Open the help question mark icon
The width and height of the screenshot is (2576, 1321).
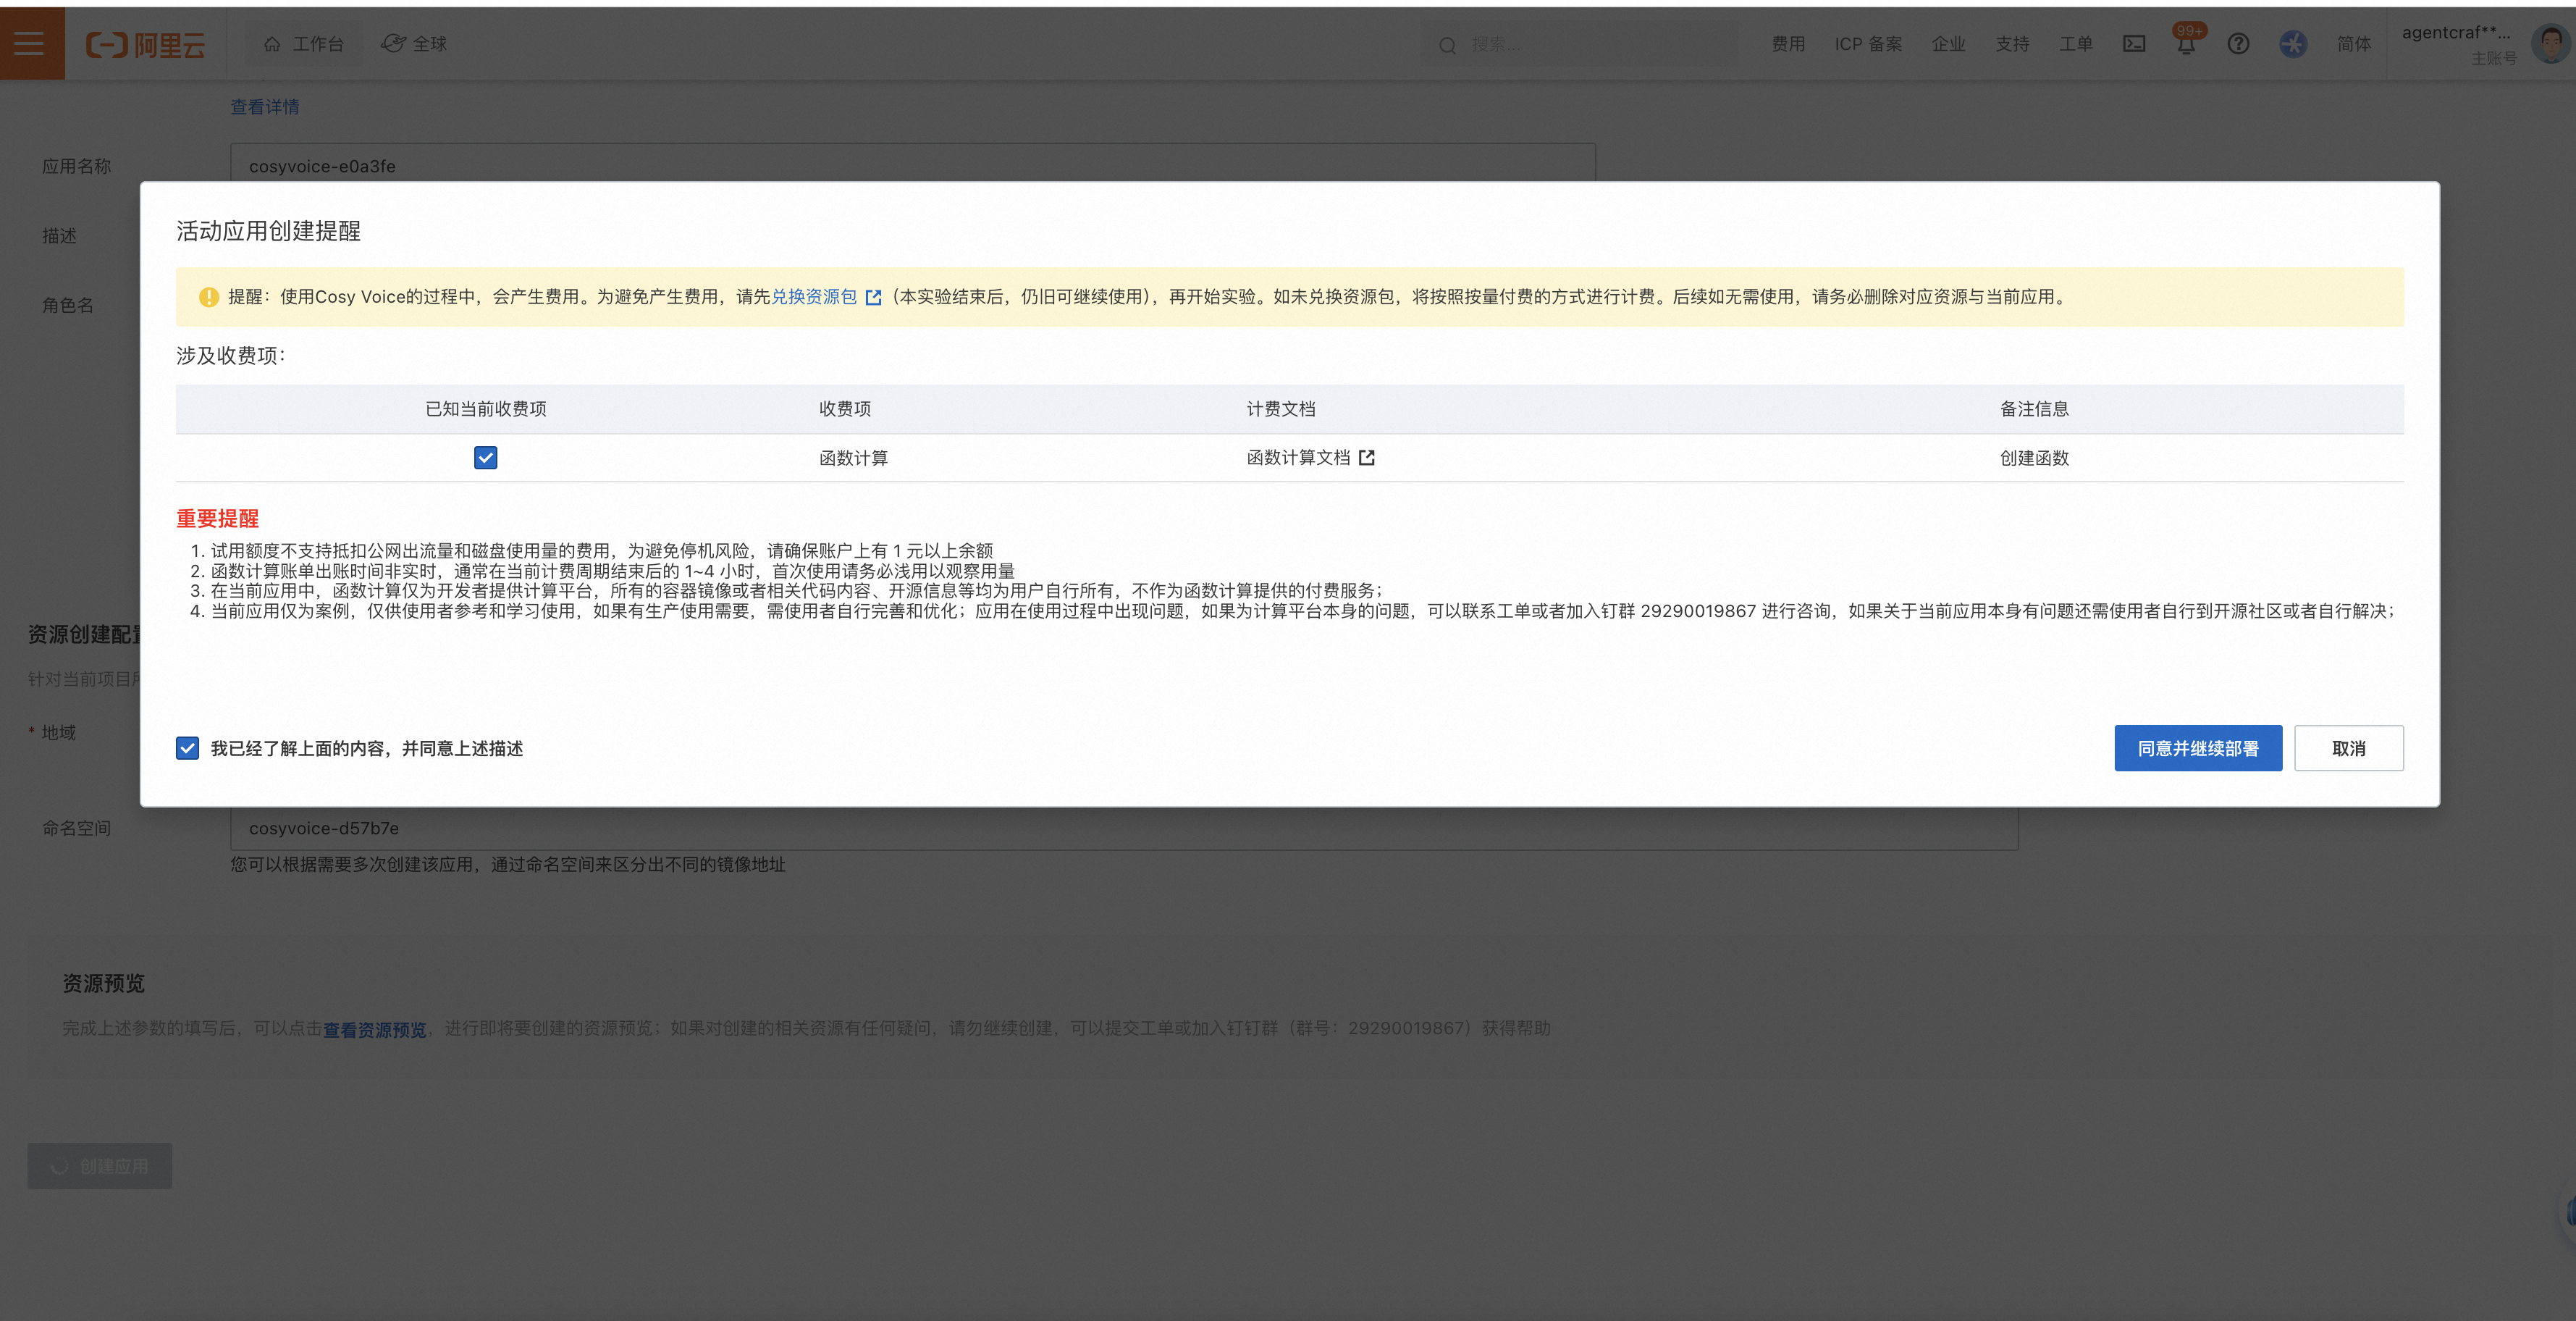2238,43
